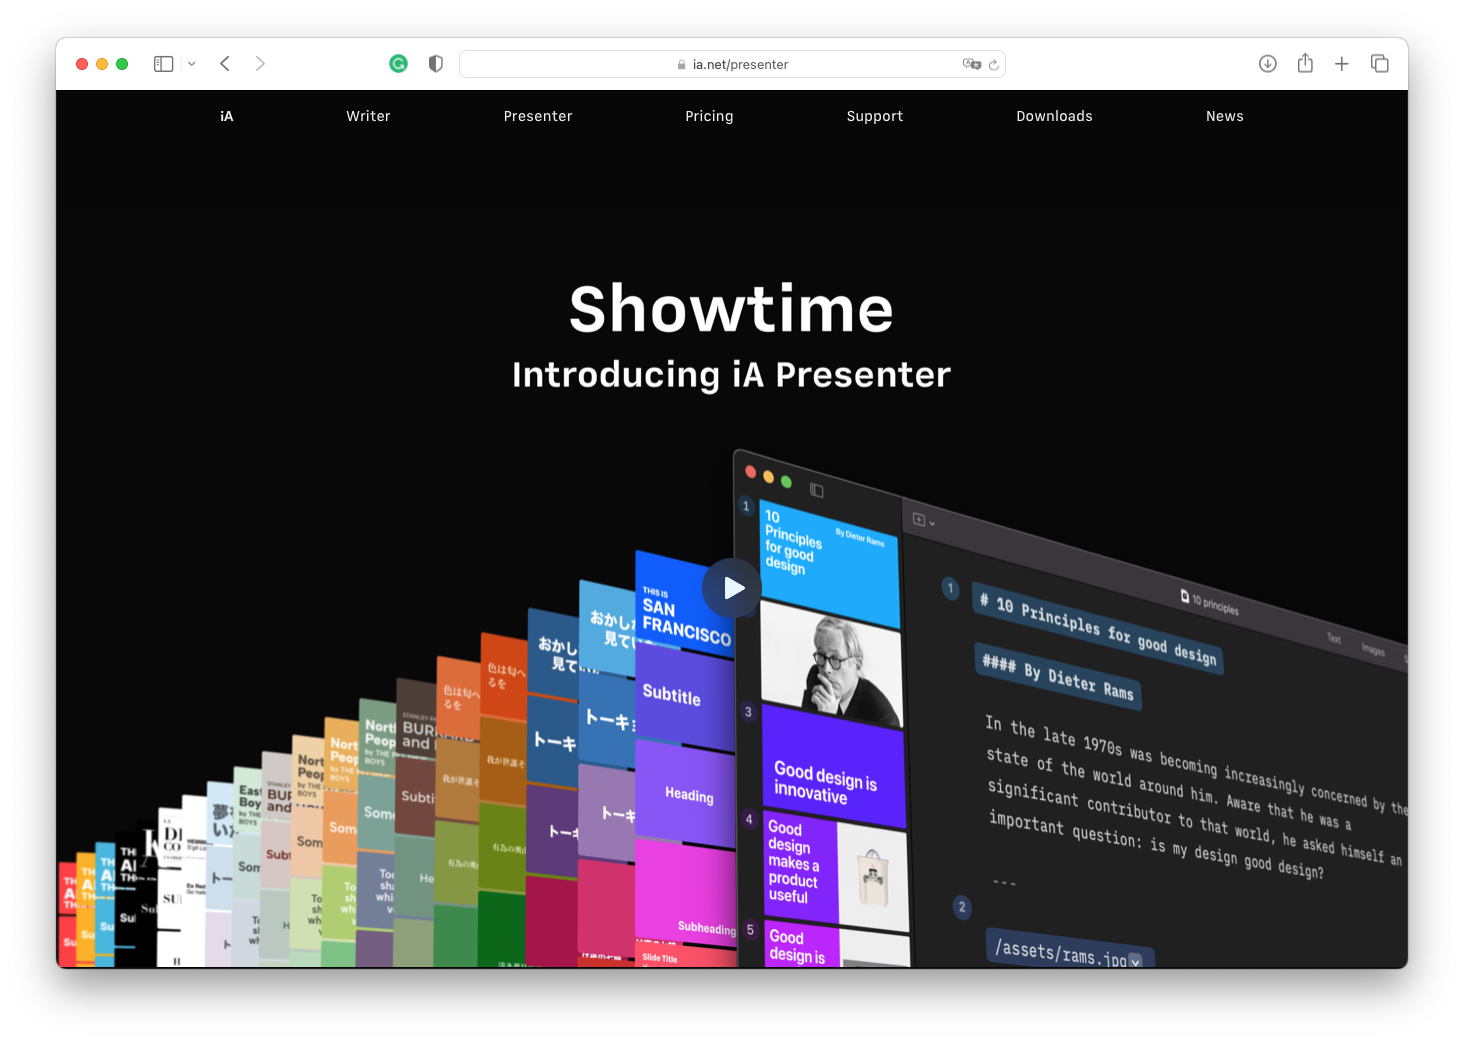Open the autofill dropdown in the address bar
Viewport: 1464px width, 1043px height.
coord(972,64)
